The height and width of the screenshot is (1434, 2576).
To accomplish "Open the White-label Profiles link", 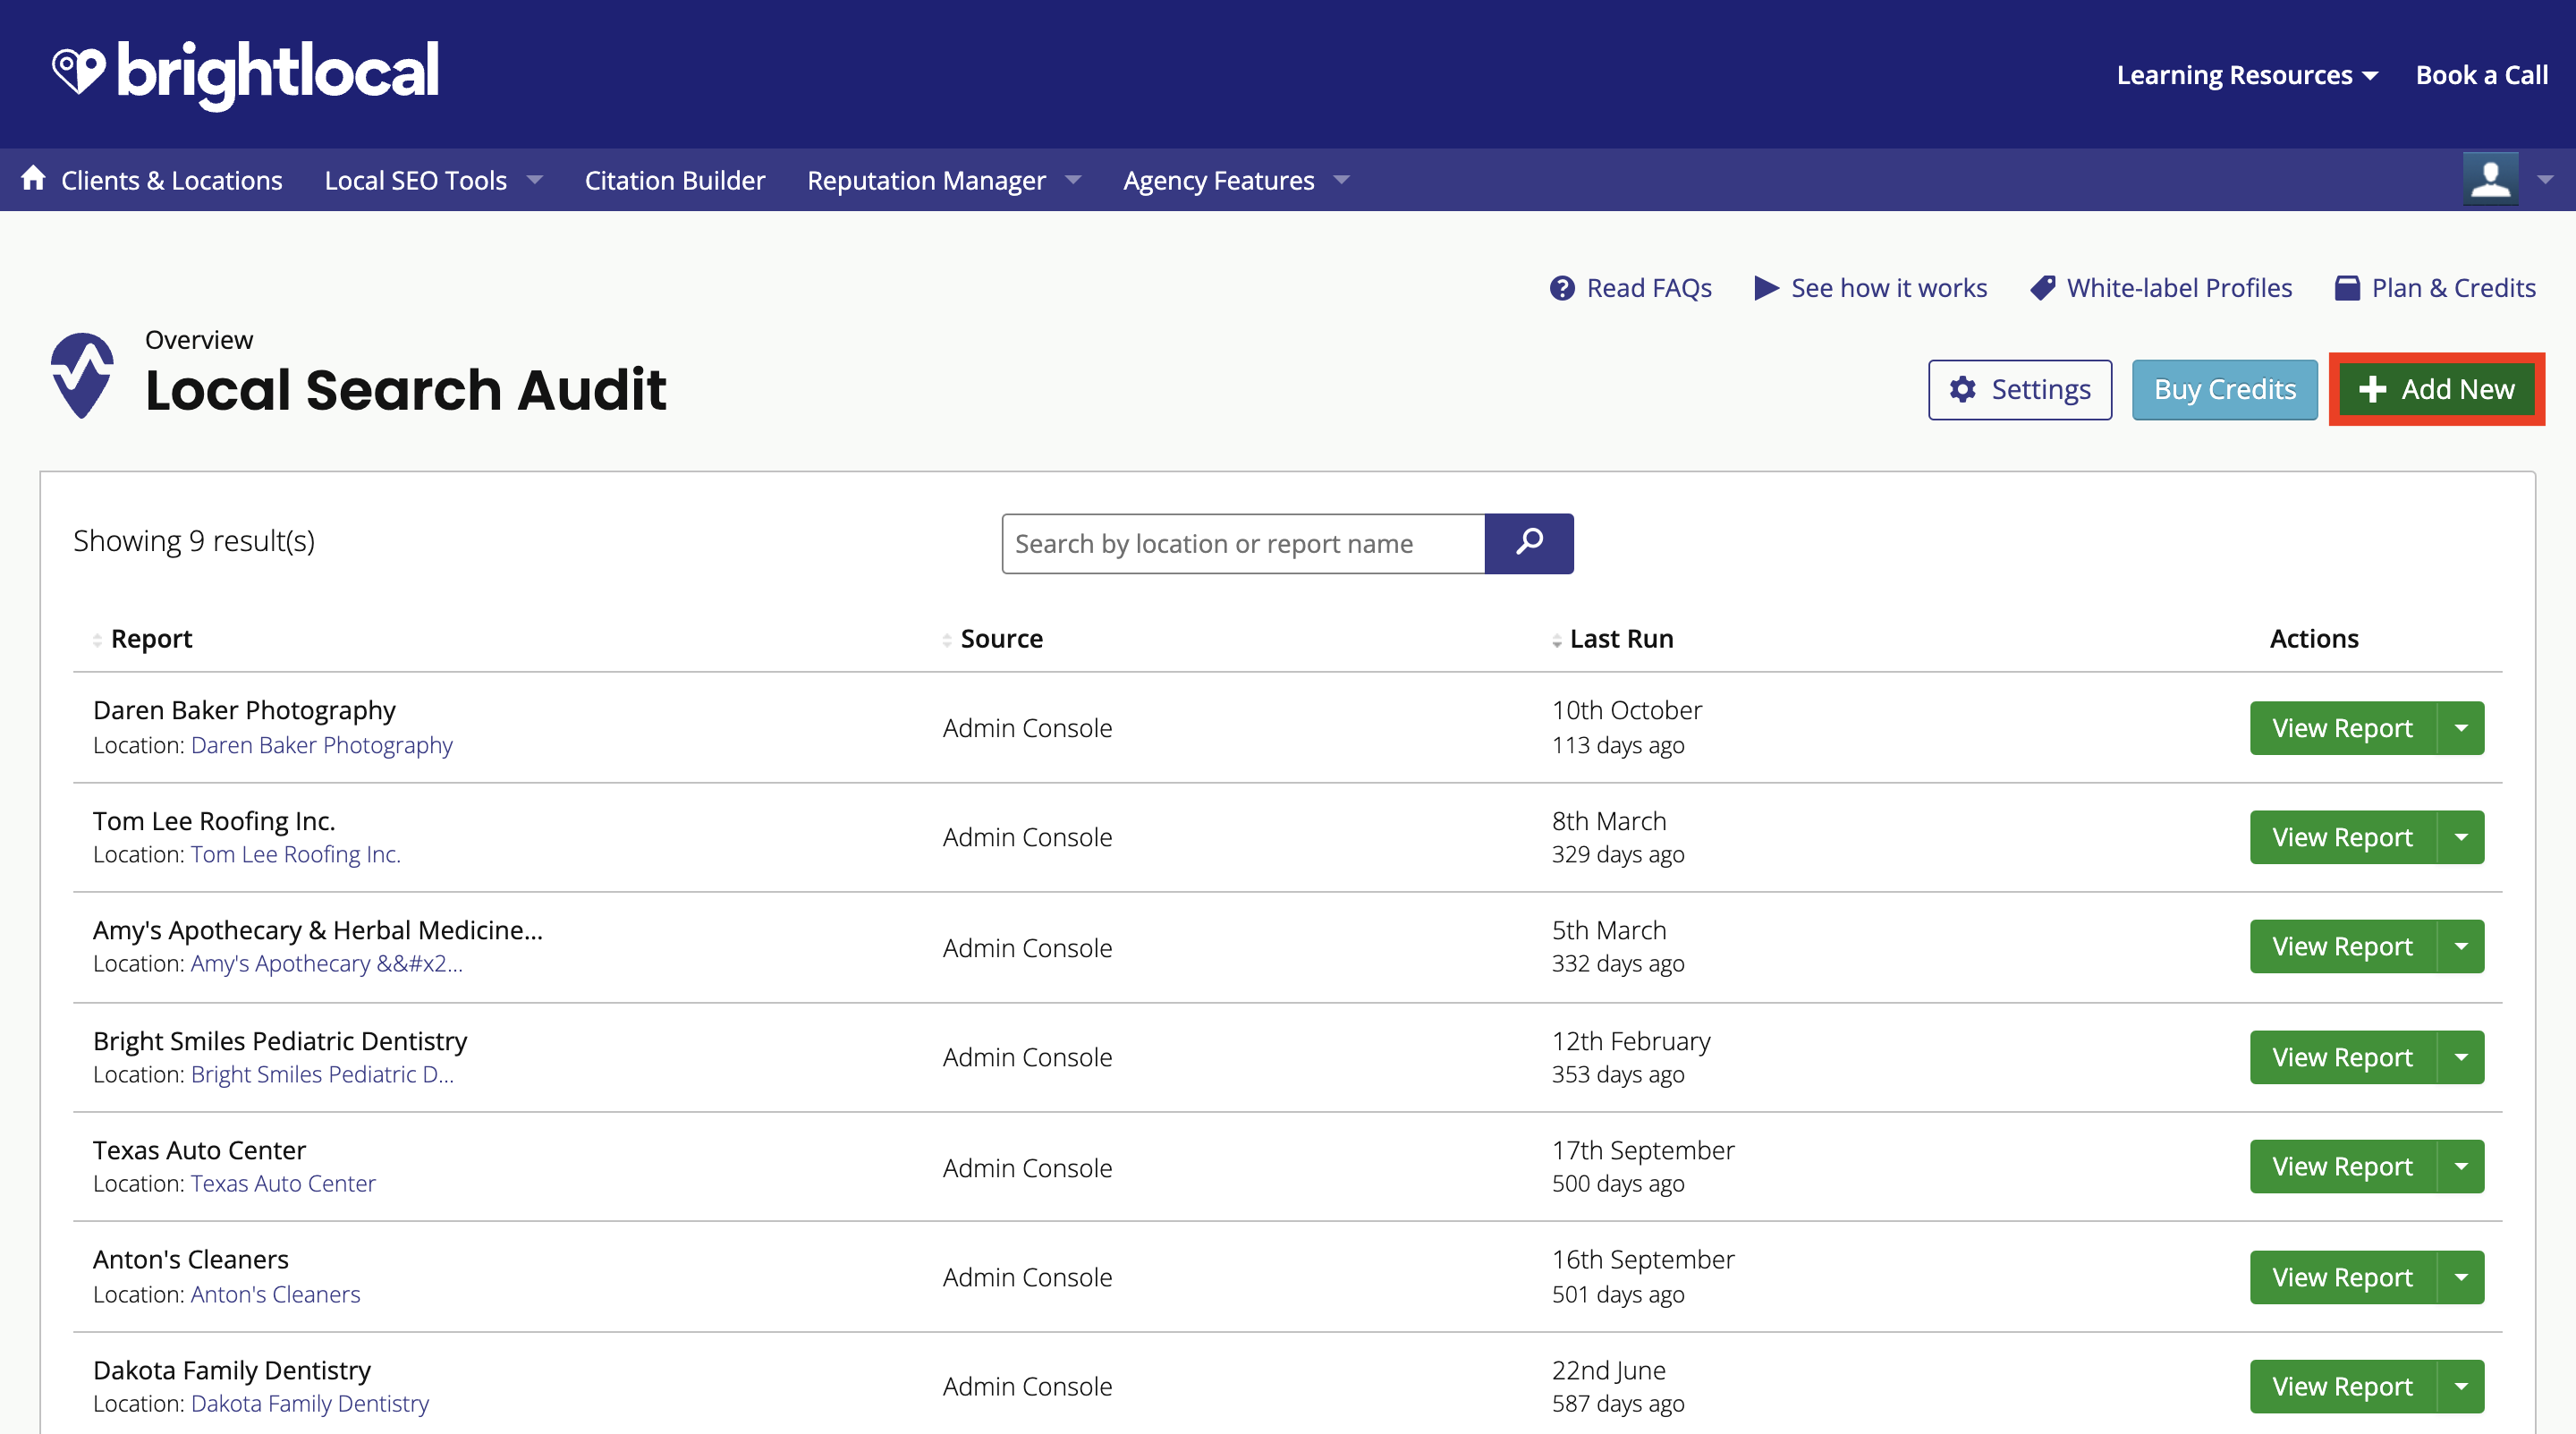I will point(2179,288).
